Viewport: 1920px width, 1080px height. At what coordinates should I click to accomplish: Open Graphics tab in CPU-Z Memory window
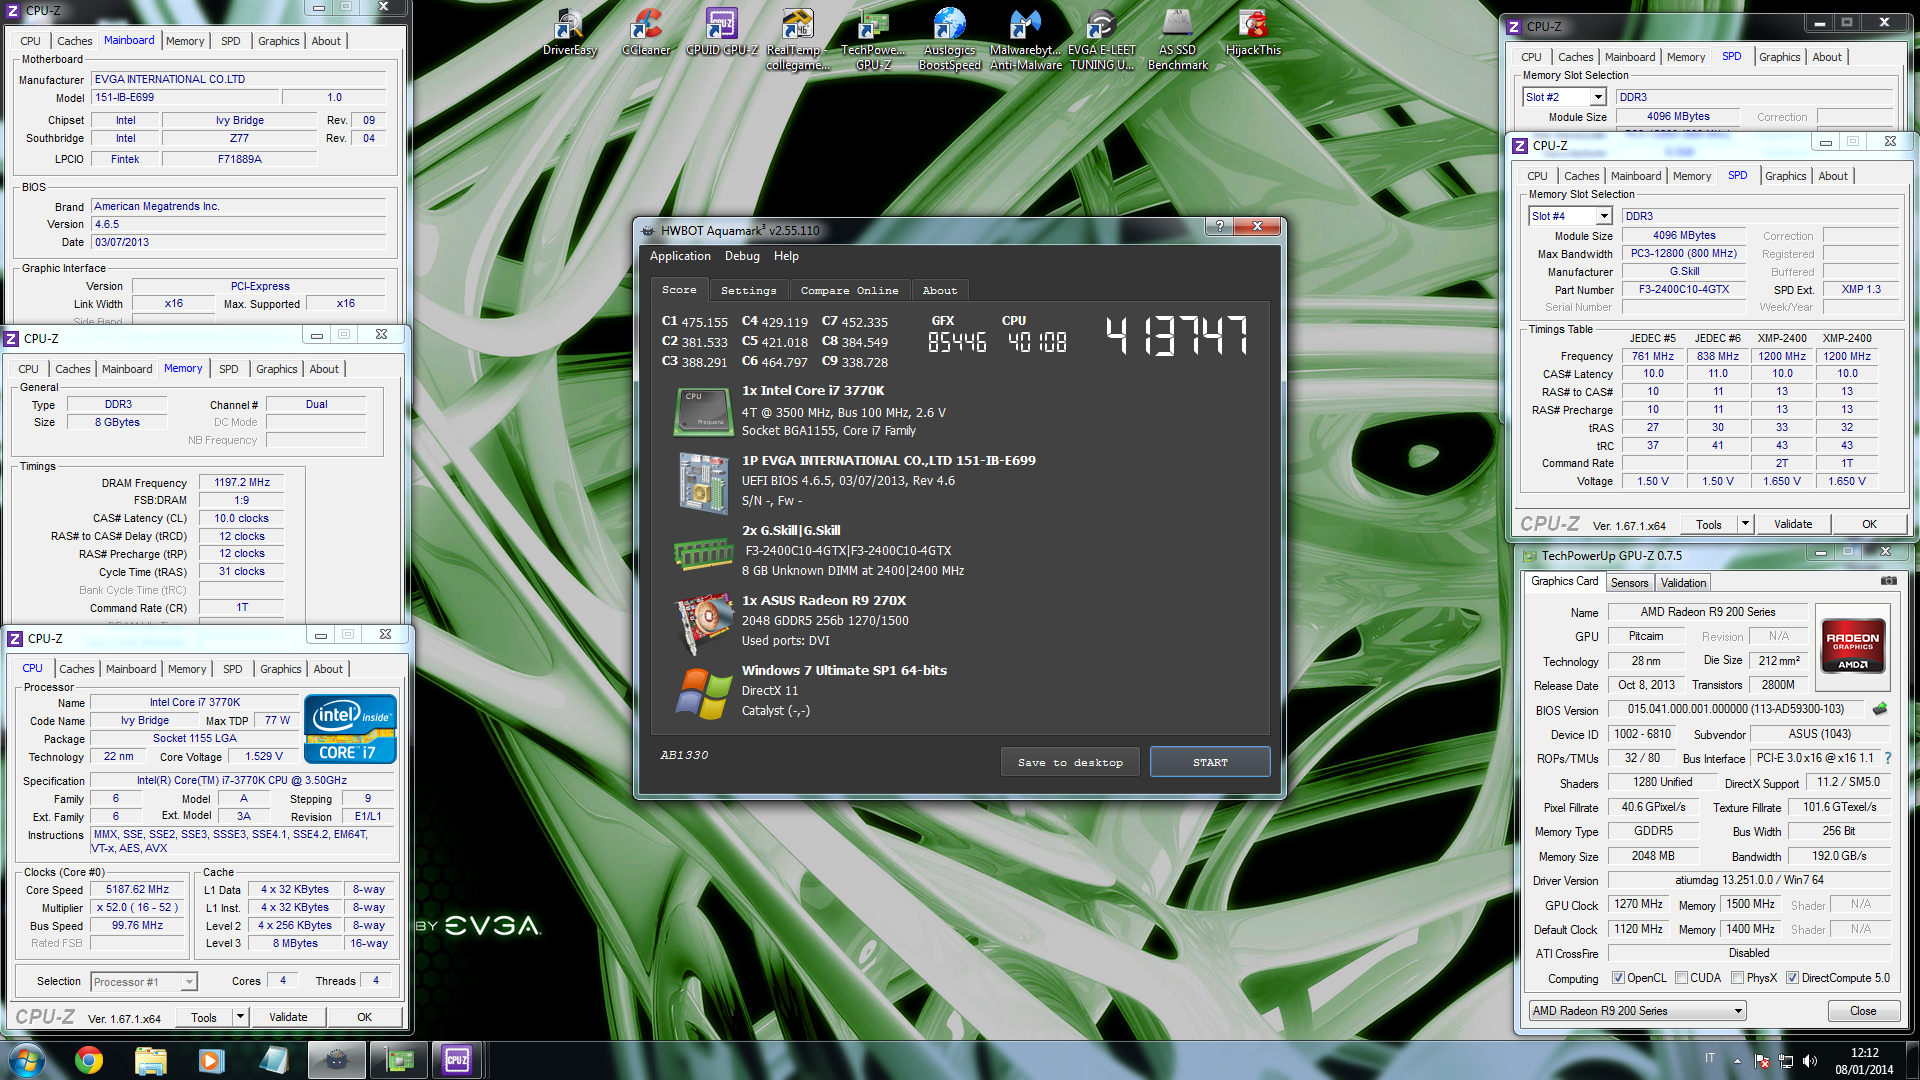(x=276, y=369)
